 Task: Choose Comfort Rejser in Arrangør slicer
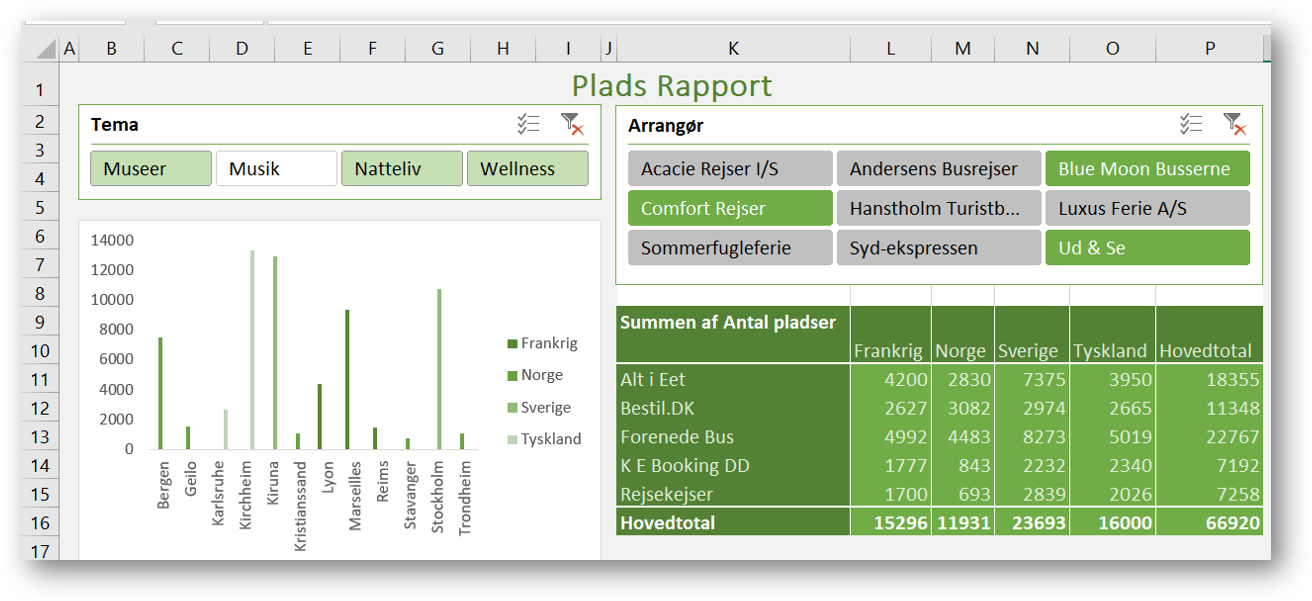730,208
